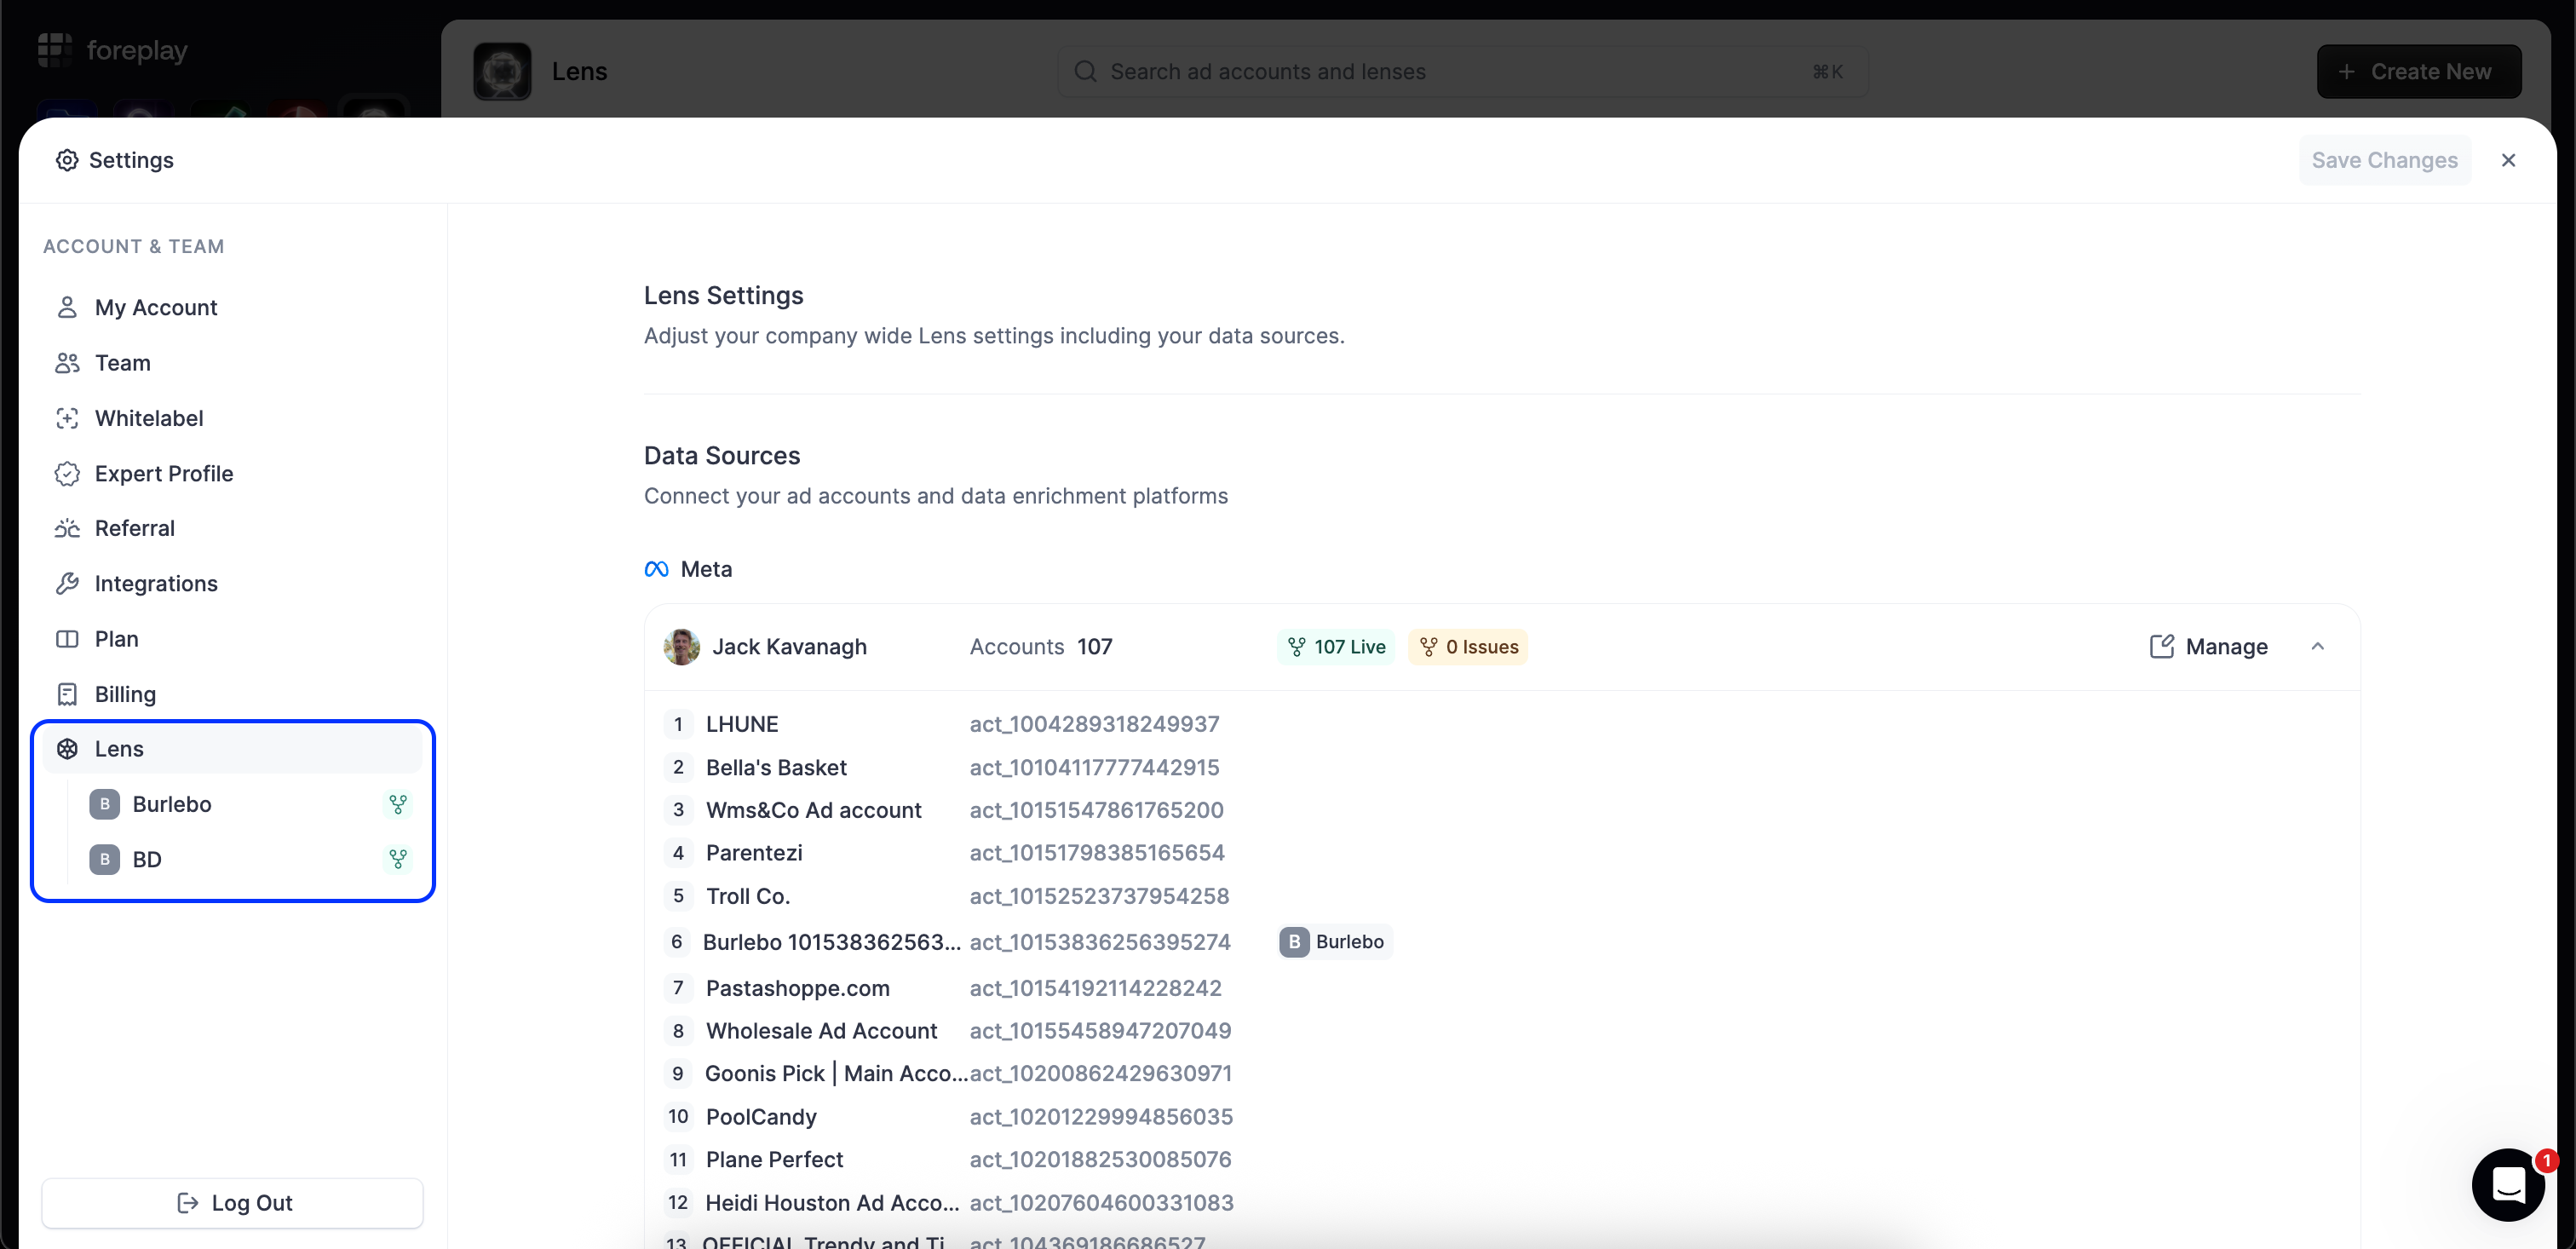Open the intercom chat bubble
Image resolution: width=2576 pixels, height=1249 pixels.
click(x=2508, y=1184)
